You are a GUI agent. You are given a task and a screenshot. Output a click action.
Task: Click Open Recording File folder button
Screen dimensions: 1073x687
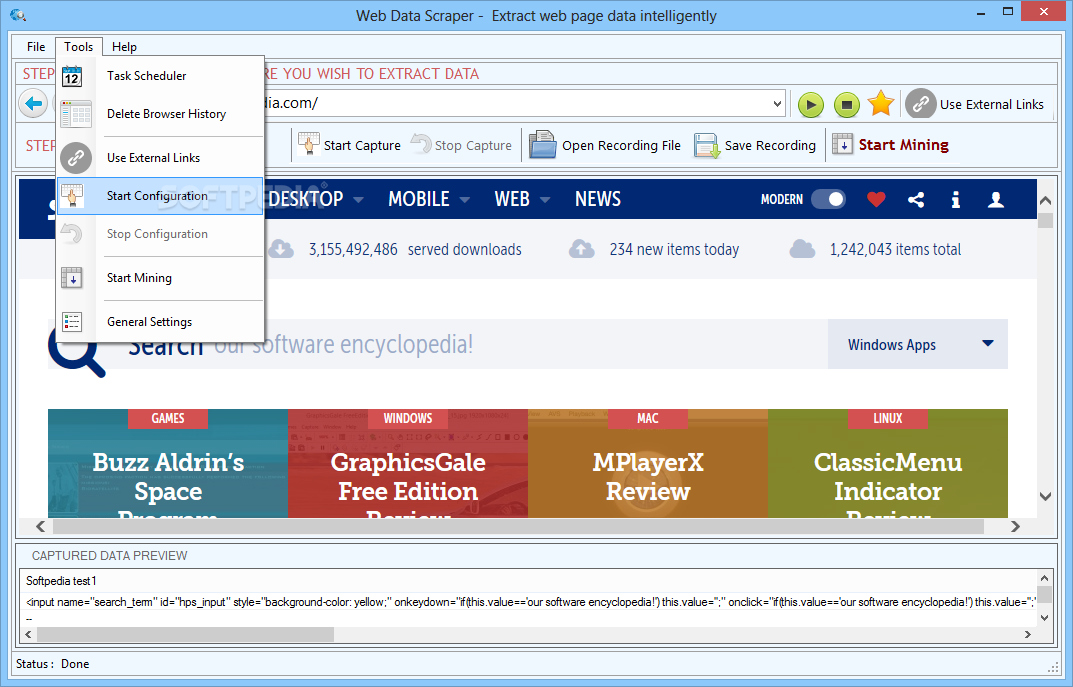click(x=605, y=145)
